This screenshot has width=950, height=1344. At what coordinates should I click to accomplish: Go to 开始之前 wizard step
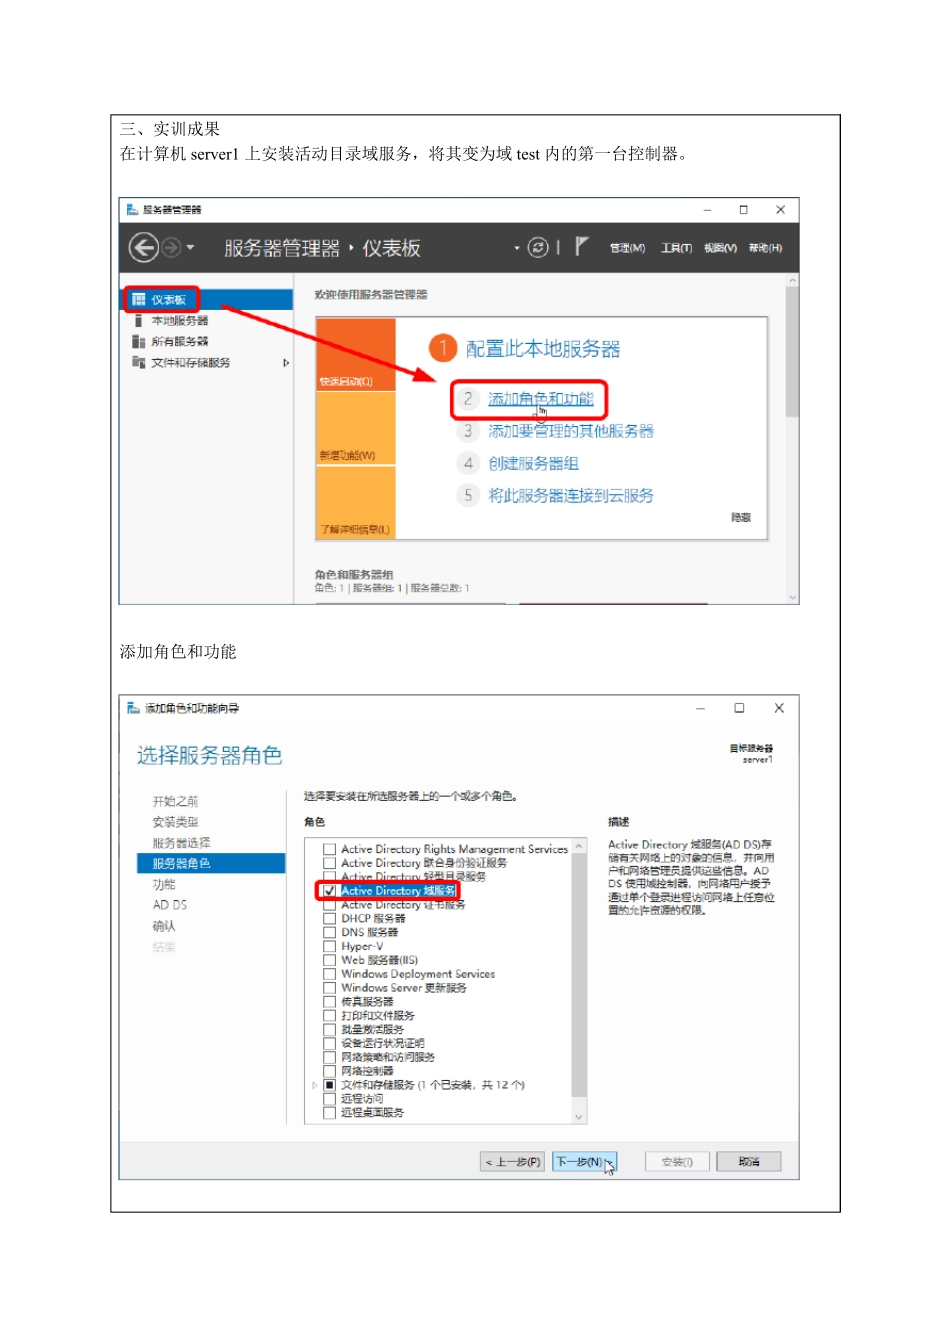175,801
